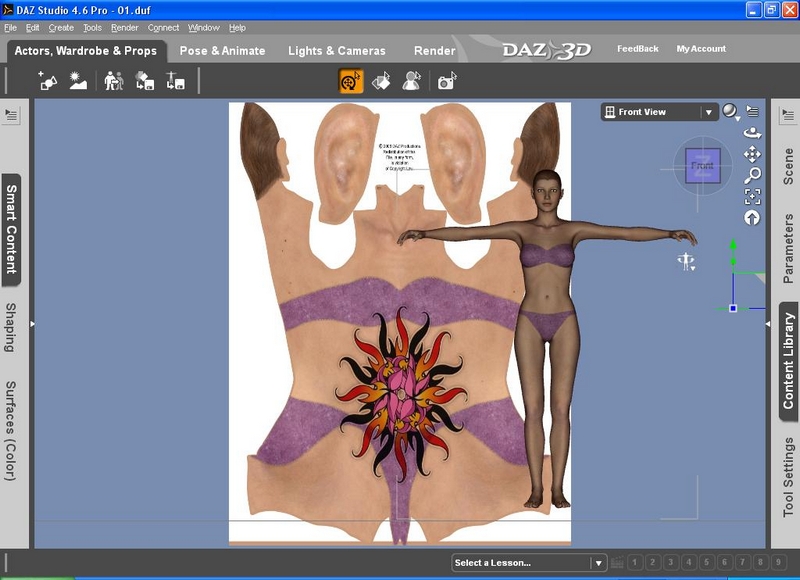800x580 pixels.
Task: Expand the right pane with arrow handle
Action: pos(768,324)
